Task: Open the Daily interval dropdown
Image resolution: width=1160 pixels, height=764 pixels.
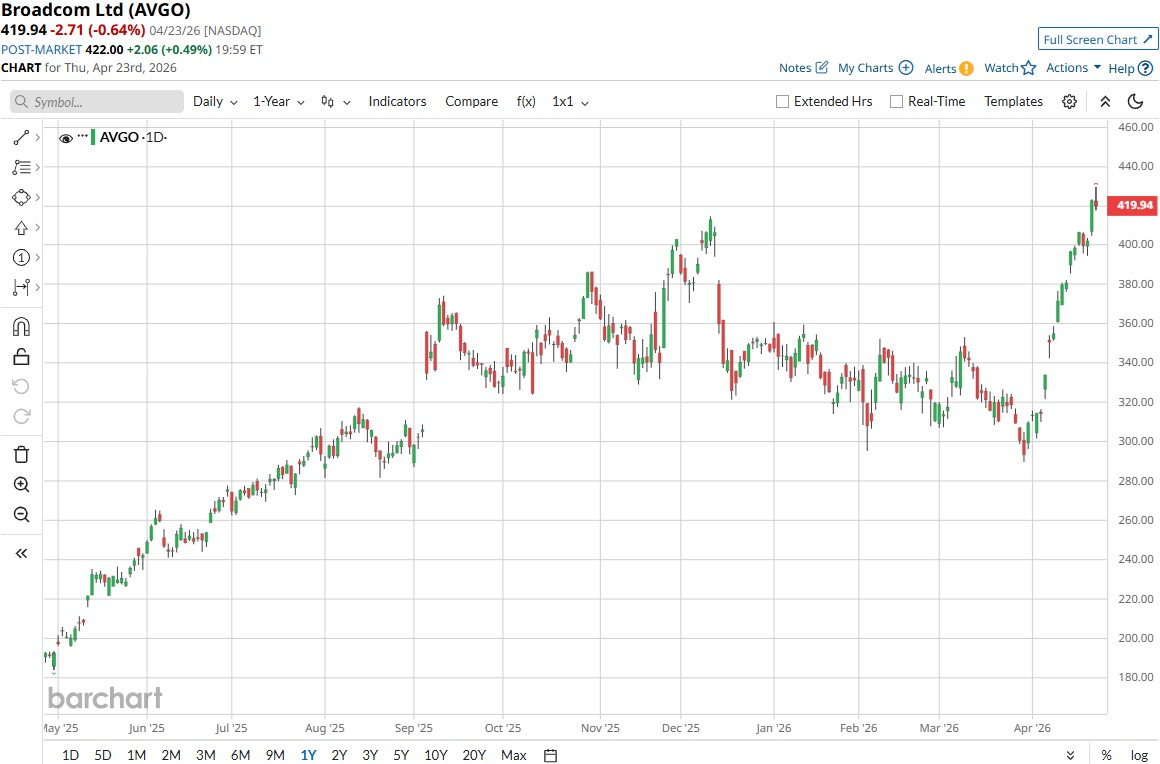Action: [215, 102]
